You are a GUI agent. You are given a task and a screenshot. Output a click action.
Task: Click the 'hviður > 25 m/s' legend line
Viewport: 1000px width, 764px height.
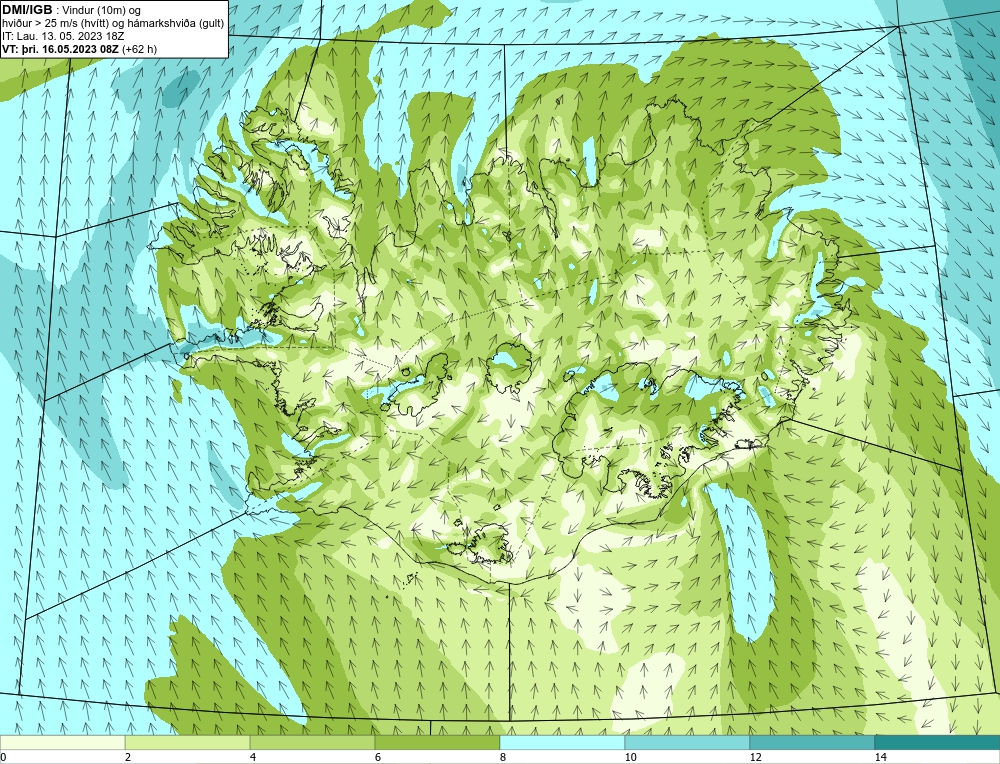[113, 24]
